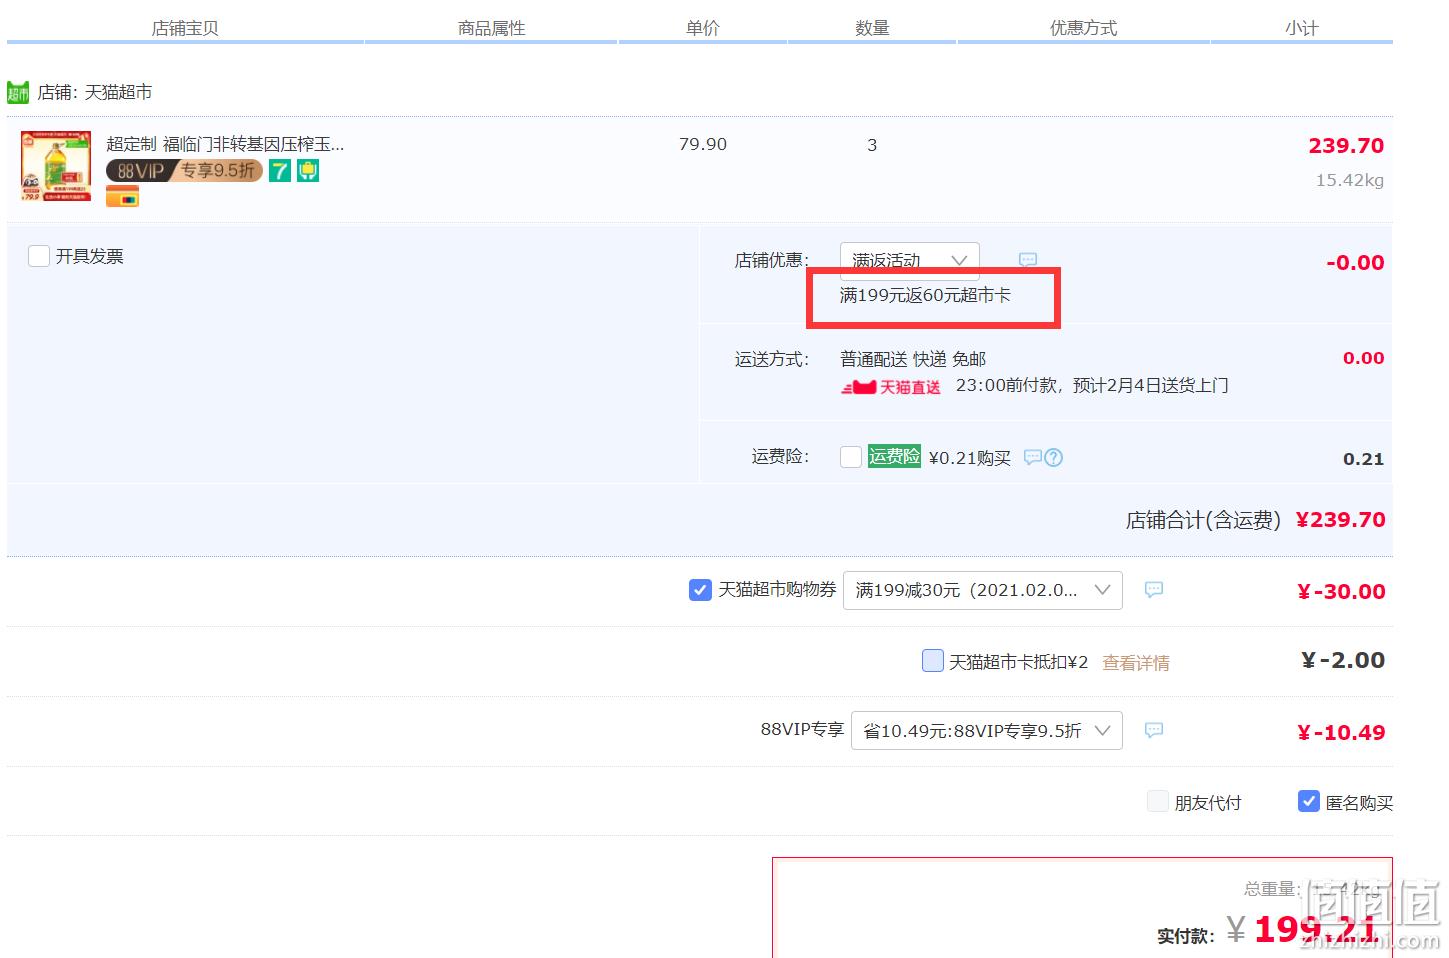Click the 店铺合计(含运费) label
Viewport: 1449px width, 958px height.
pos(1203,521)
